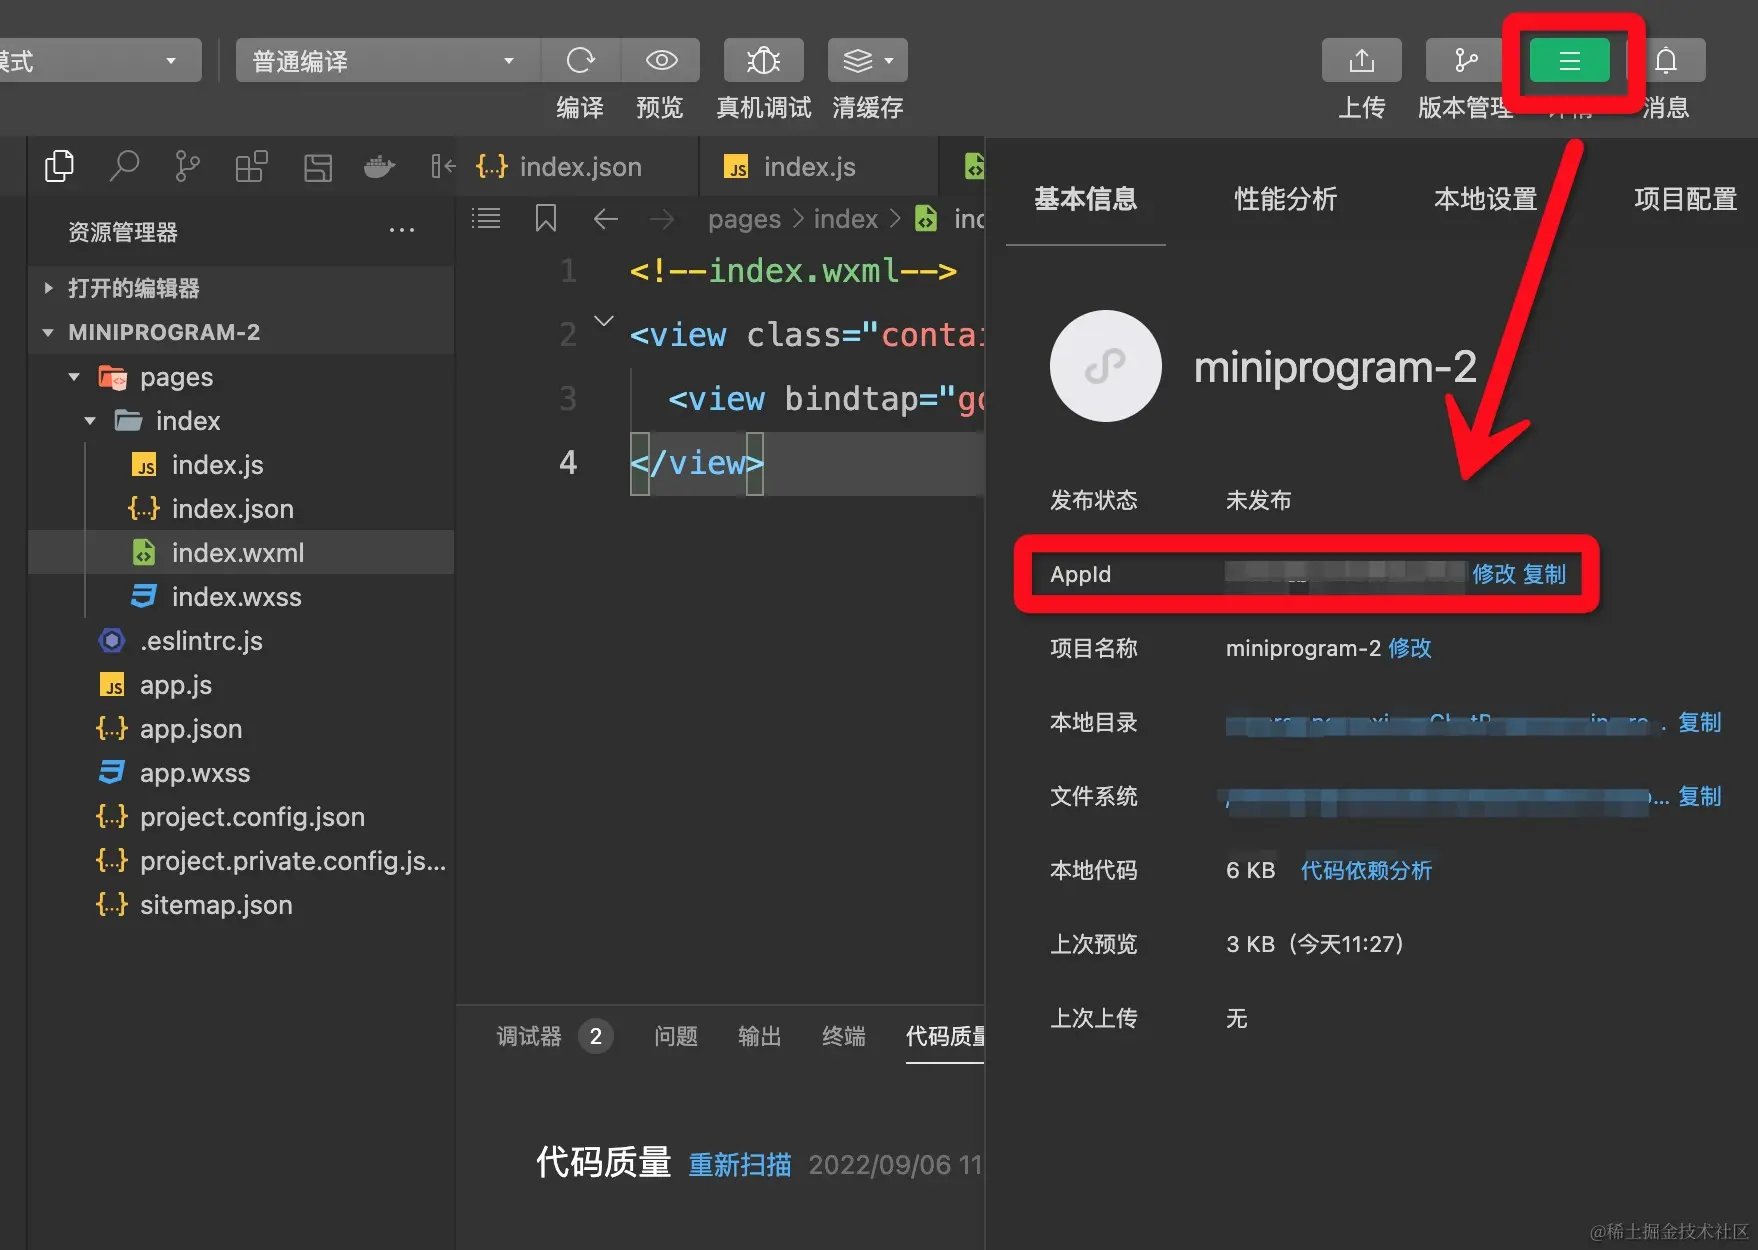Navigate back with the left arrow
1758x1250 pixels.
coord(606,219)
